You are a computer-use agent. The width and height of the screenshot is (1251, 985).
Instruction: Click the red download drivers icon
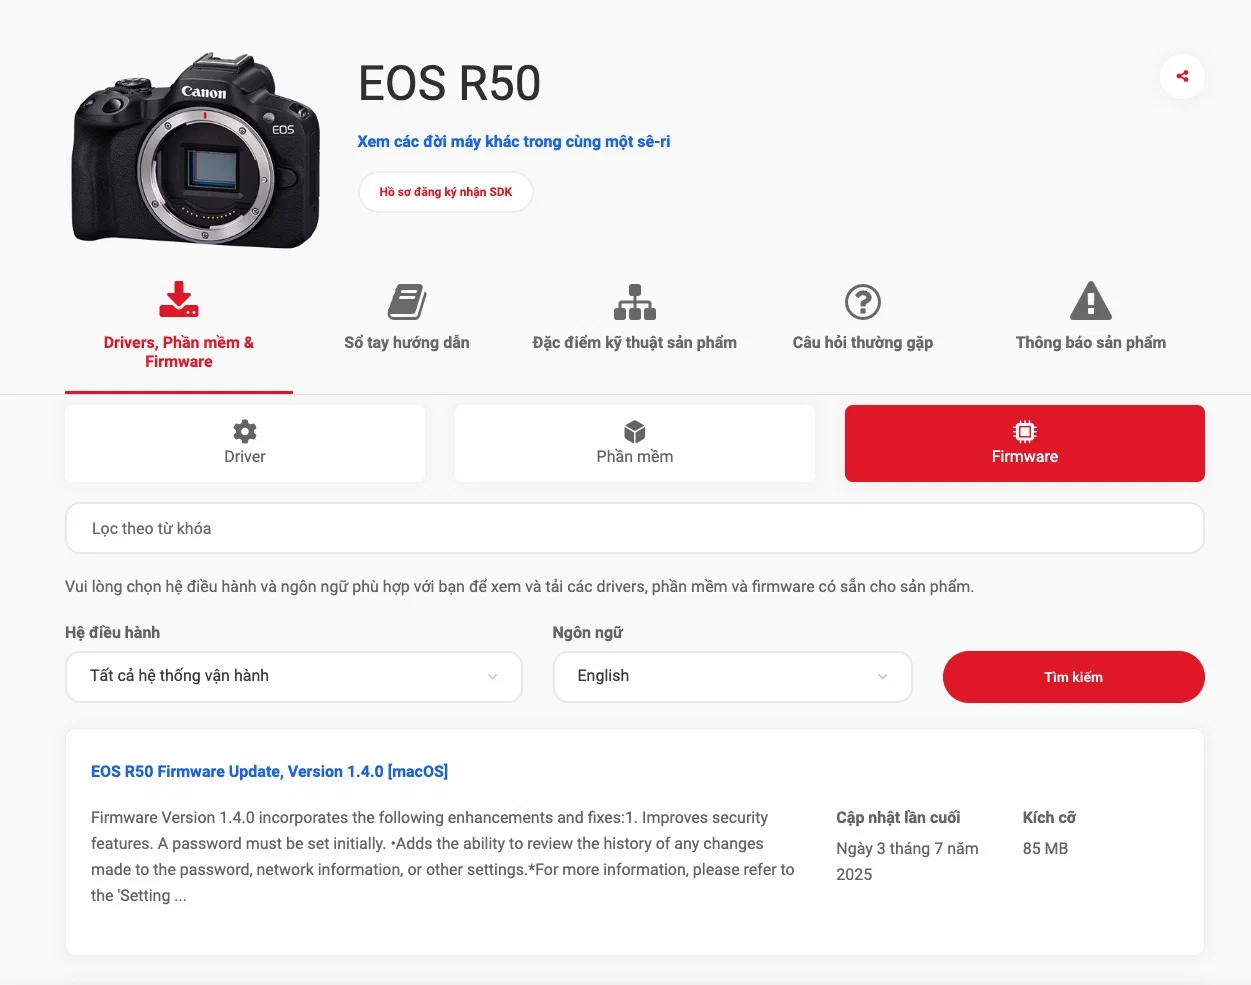pyautogui.click(x=179, y=300)
